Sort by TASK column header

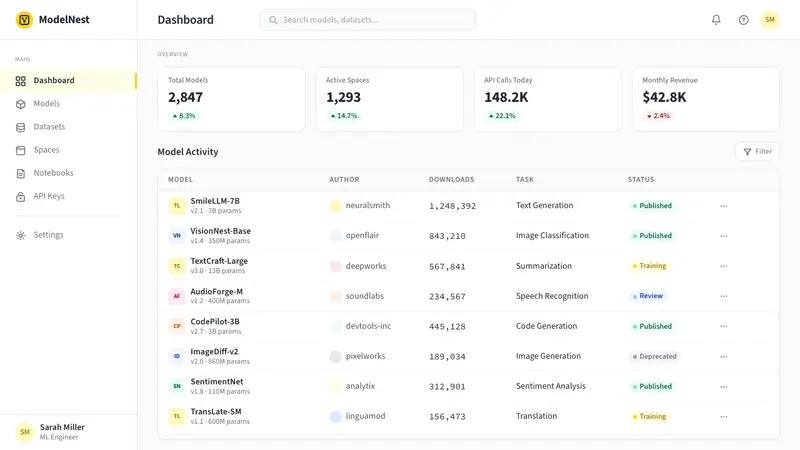coord(524,180)
